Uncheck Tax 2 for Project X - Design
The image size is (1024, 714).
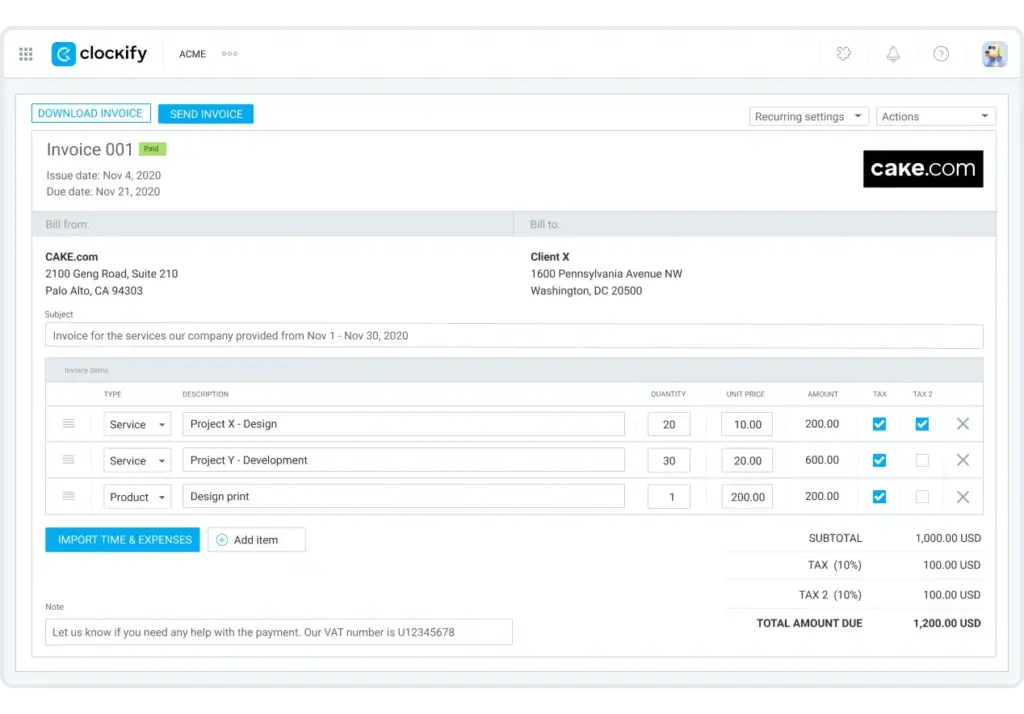coord(922,424)
